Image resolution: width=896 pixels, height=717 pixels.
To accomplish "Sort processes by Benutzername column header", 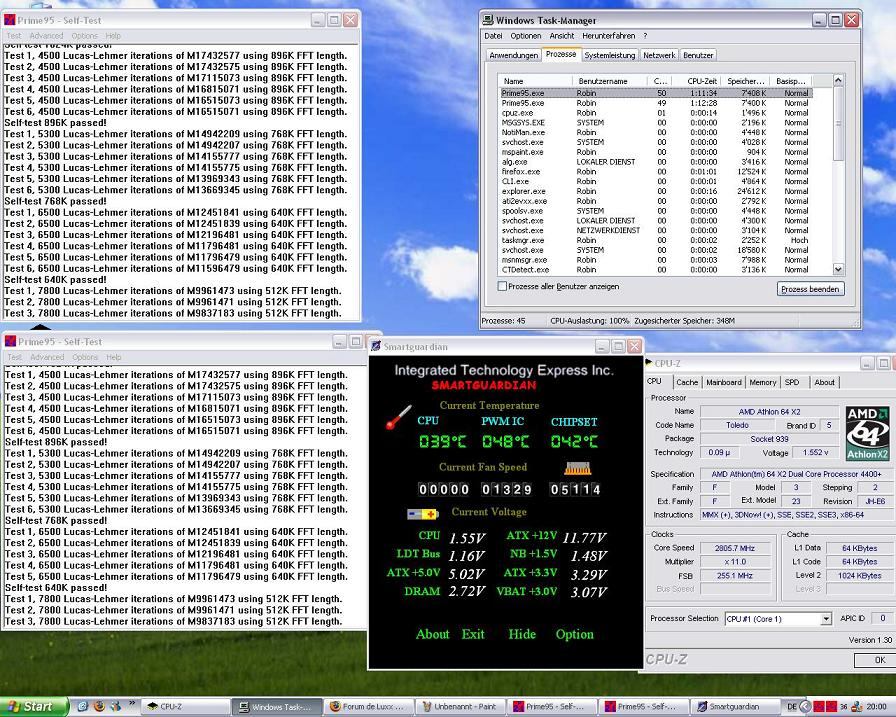I will click(610, 81).
